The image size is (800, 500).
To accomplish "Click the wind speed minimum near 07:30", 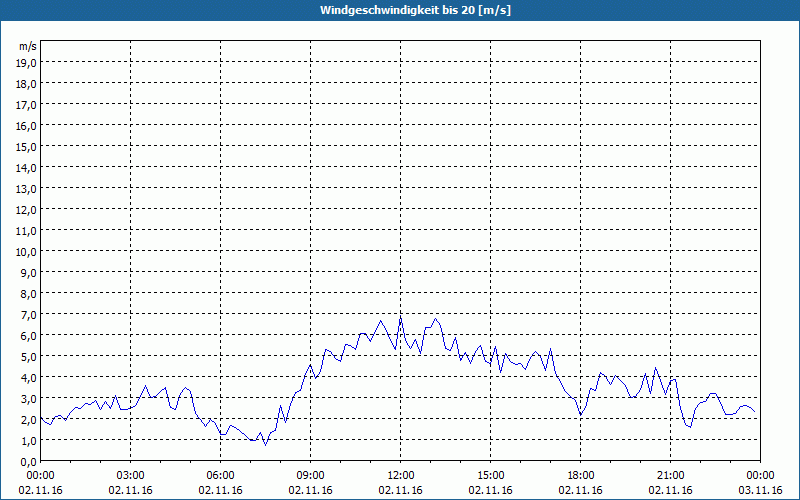I will coord(265,445).
